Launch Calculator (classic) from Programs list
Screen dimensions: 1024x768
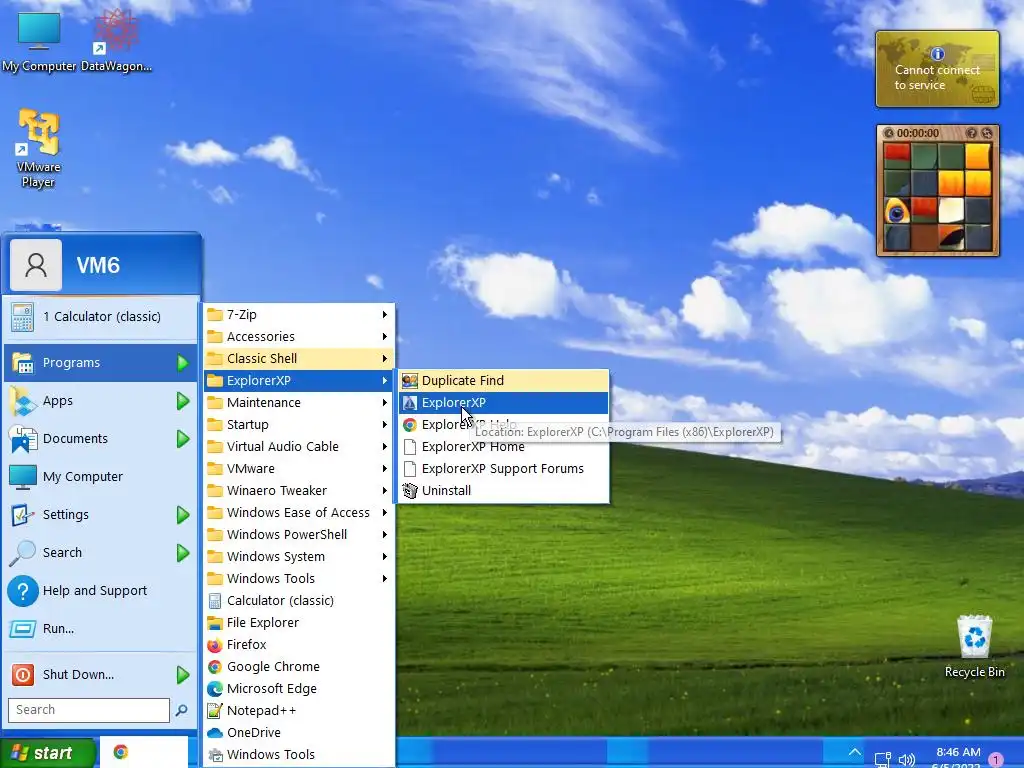[300, 600]
